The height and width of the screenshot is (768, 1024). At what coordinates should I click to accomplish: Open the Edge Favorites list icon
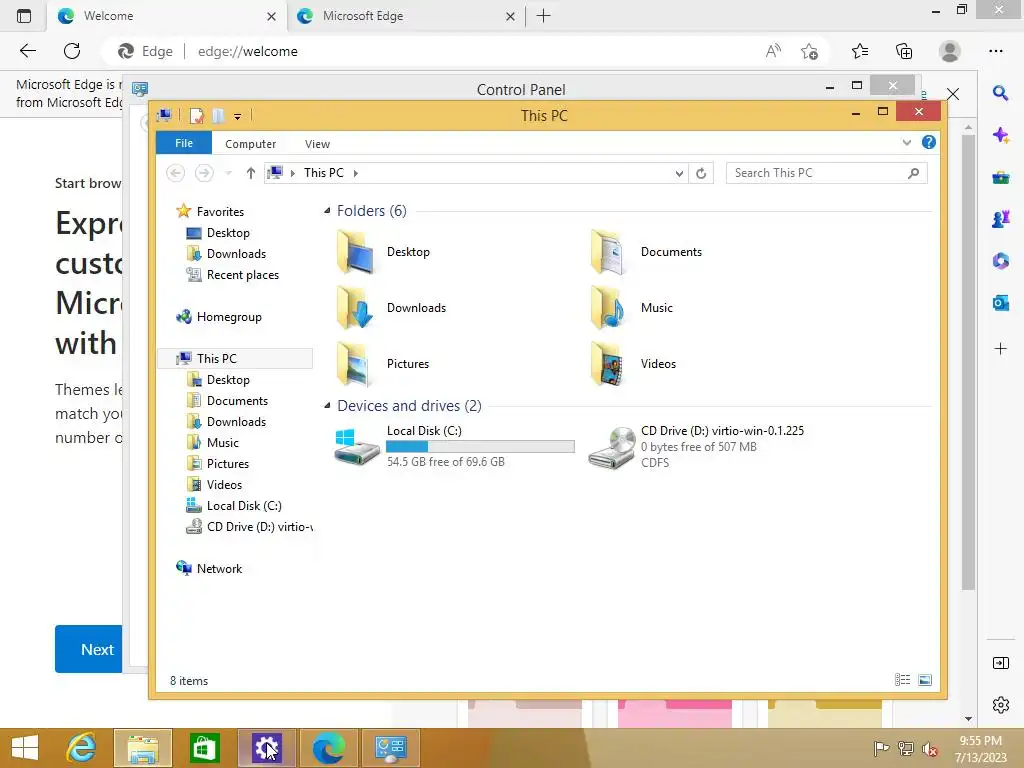(860, 51)
